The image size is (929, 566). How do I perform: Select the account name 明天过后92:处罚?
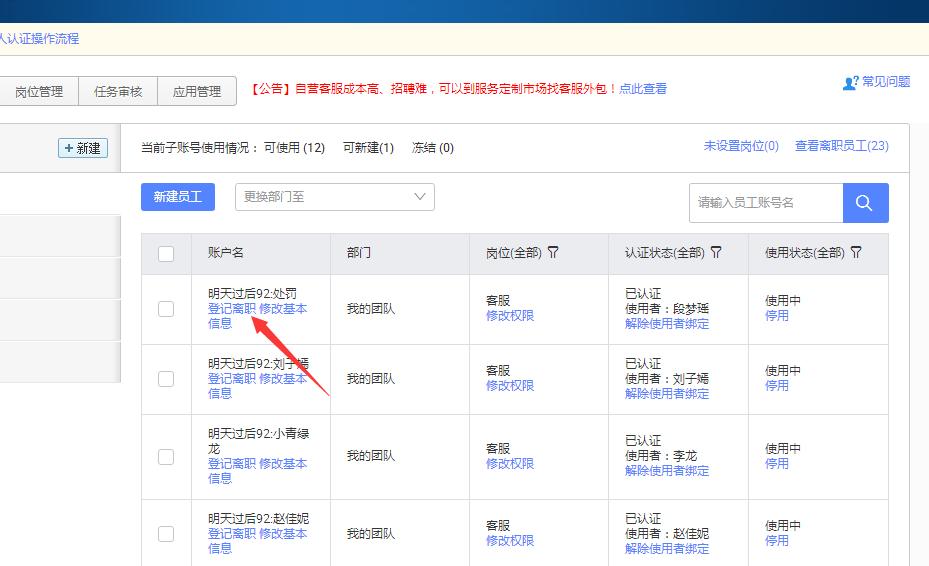click(252, 293)
